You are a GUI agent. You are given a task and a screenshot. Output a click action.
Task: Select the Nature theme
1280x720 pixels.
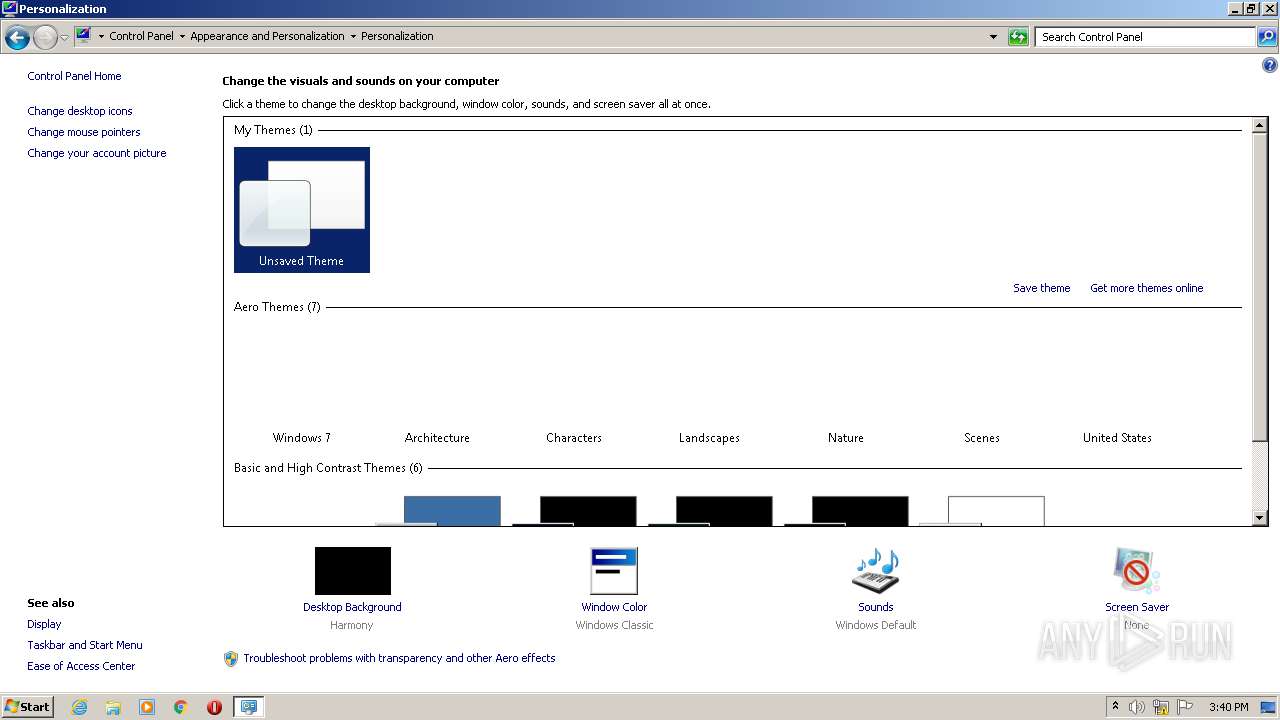(x=846, y=385)
